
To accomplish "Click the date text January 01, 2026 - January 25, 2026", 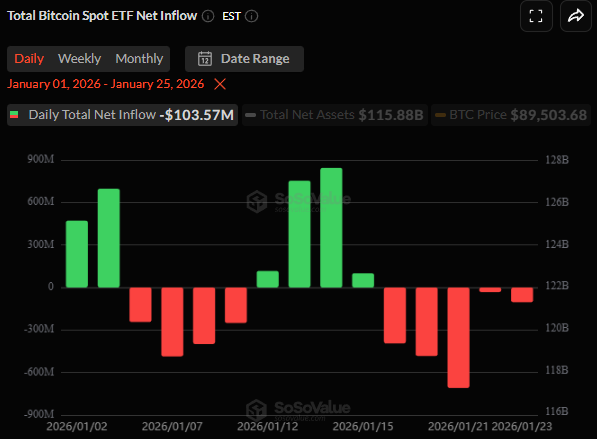I will click(x=105, y=84).
